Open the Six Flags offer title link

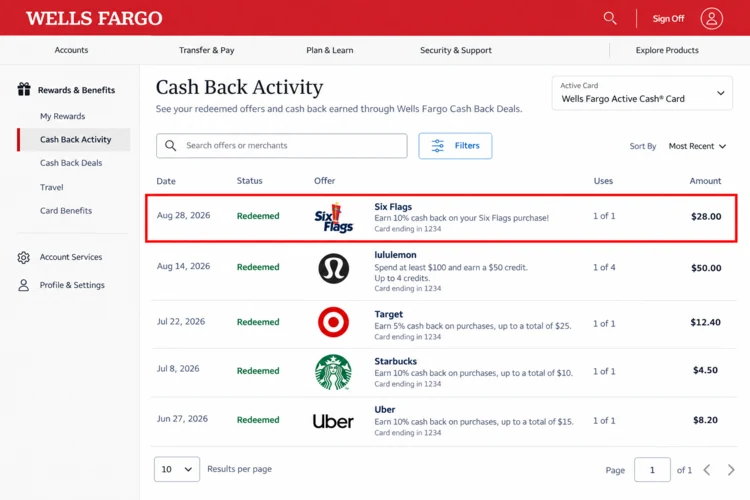coord(393,207)
